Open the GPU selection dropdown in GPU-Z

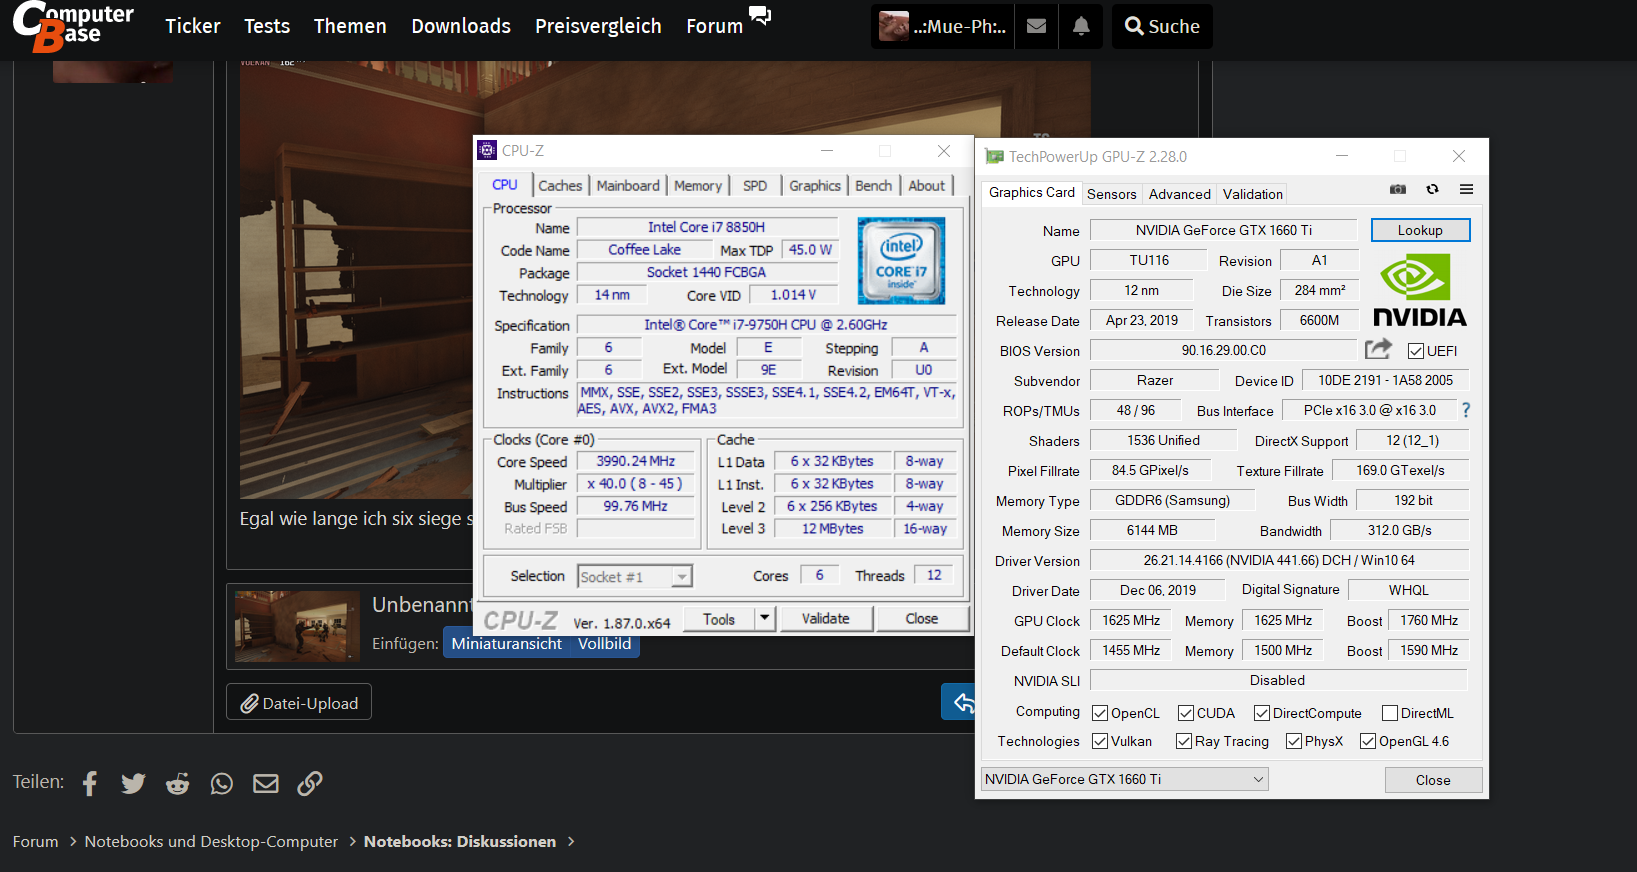pos(1125,779)
